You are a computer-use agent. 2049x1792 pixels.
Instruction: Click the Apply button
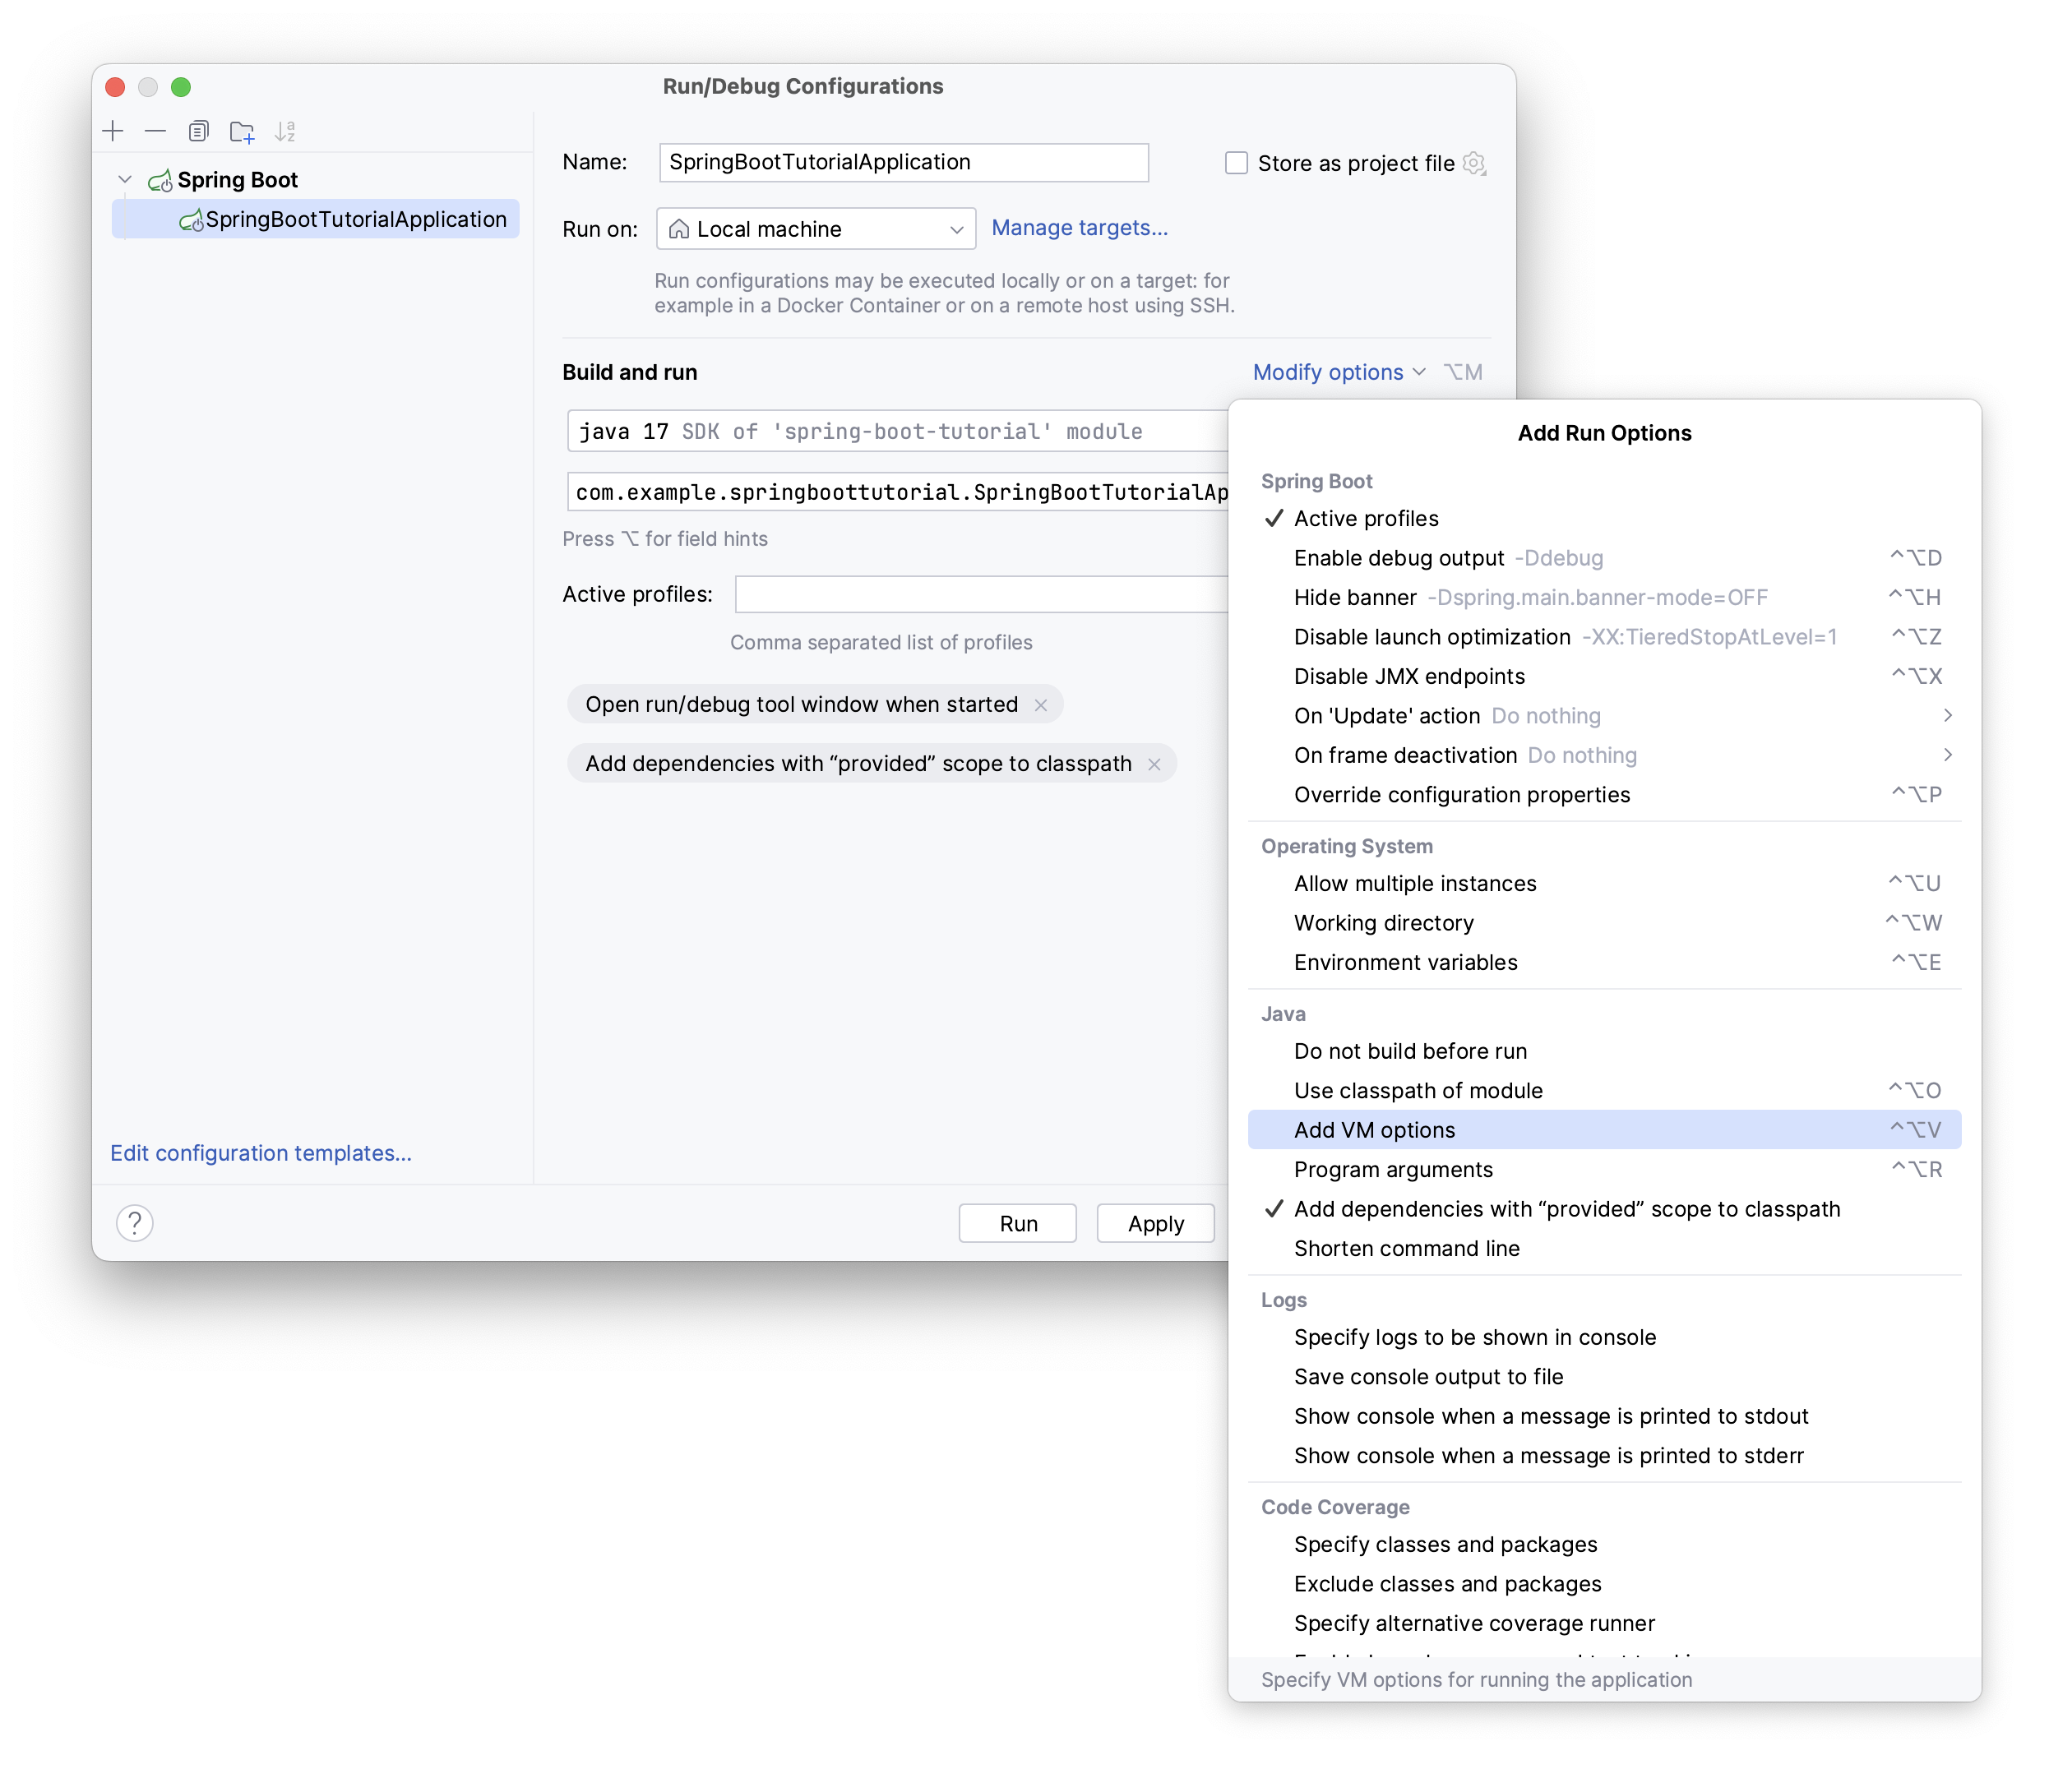[x=1157, y=1222]
